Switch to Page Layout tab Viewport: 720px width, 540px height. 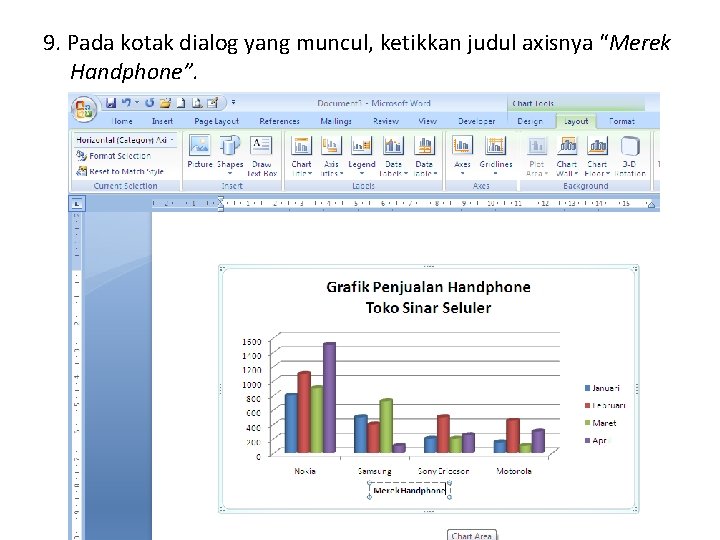coord(216,121)
